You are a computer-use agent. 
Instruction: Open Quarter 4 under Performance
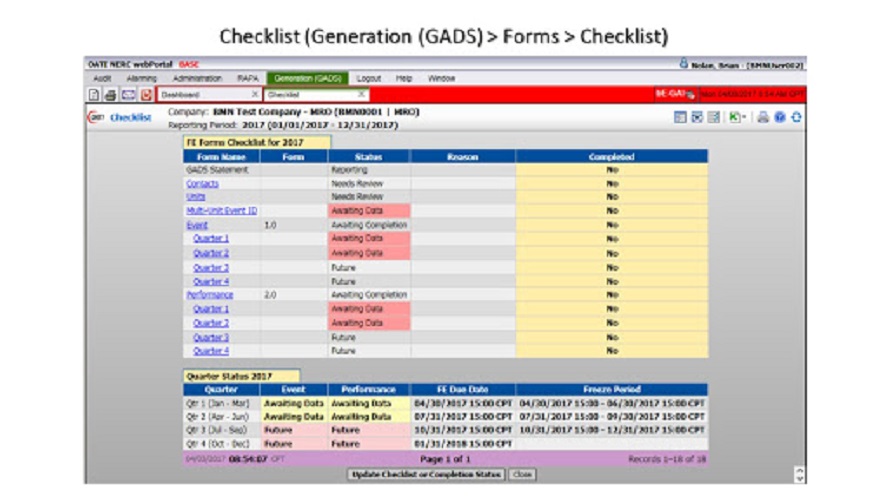pyautogui.click(x=211, y=351)
